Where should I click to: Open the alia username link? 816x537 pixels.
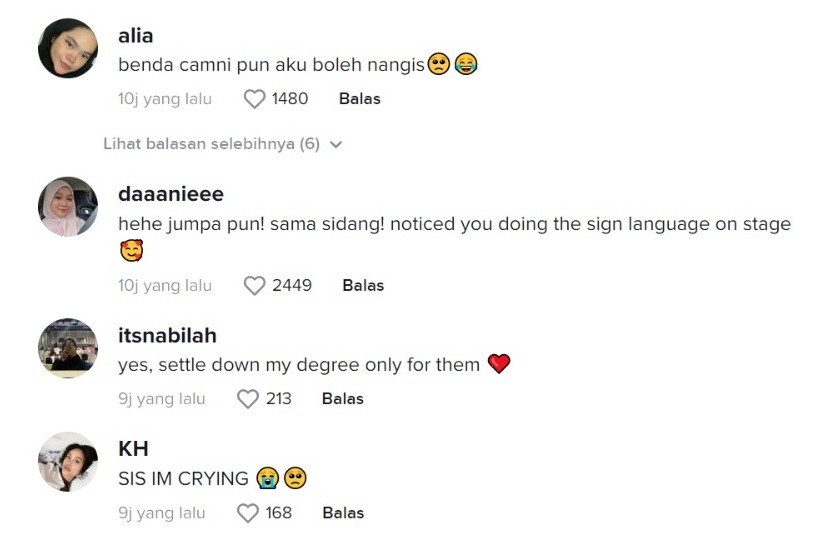point(136,36)
